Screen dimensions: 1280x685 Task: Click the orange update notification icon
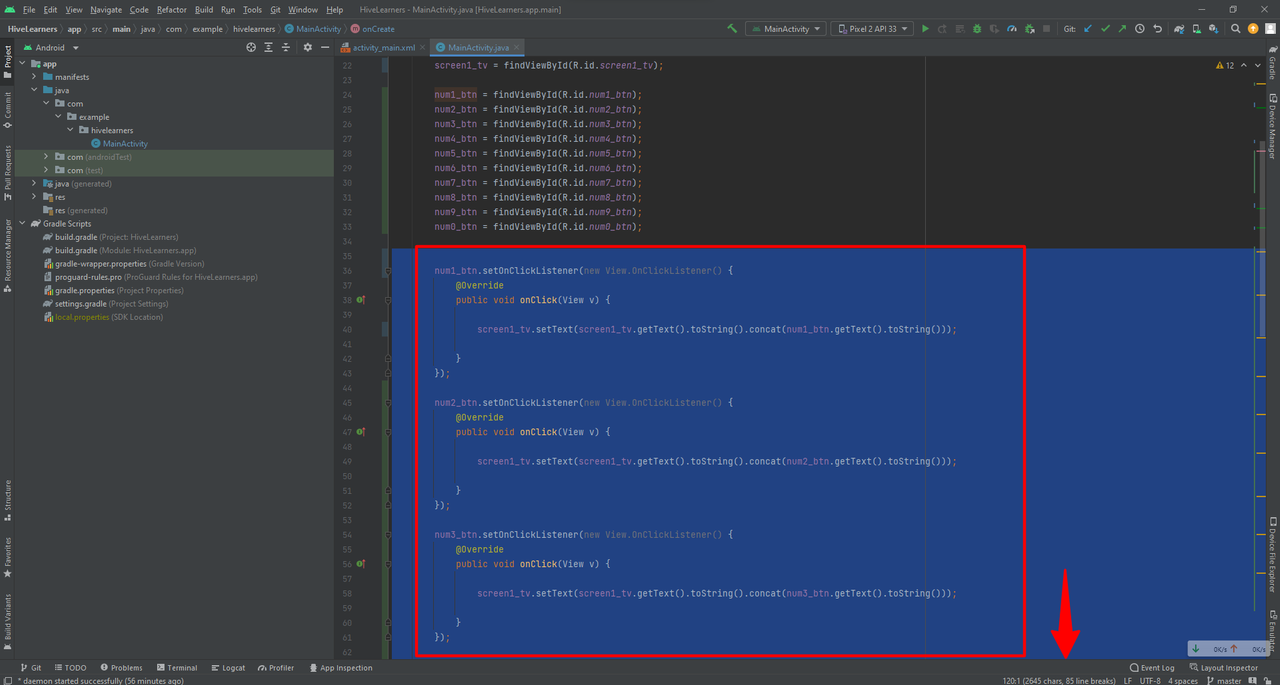1253,29
